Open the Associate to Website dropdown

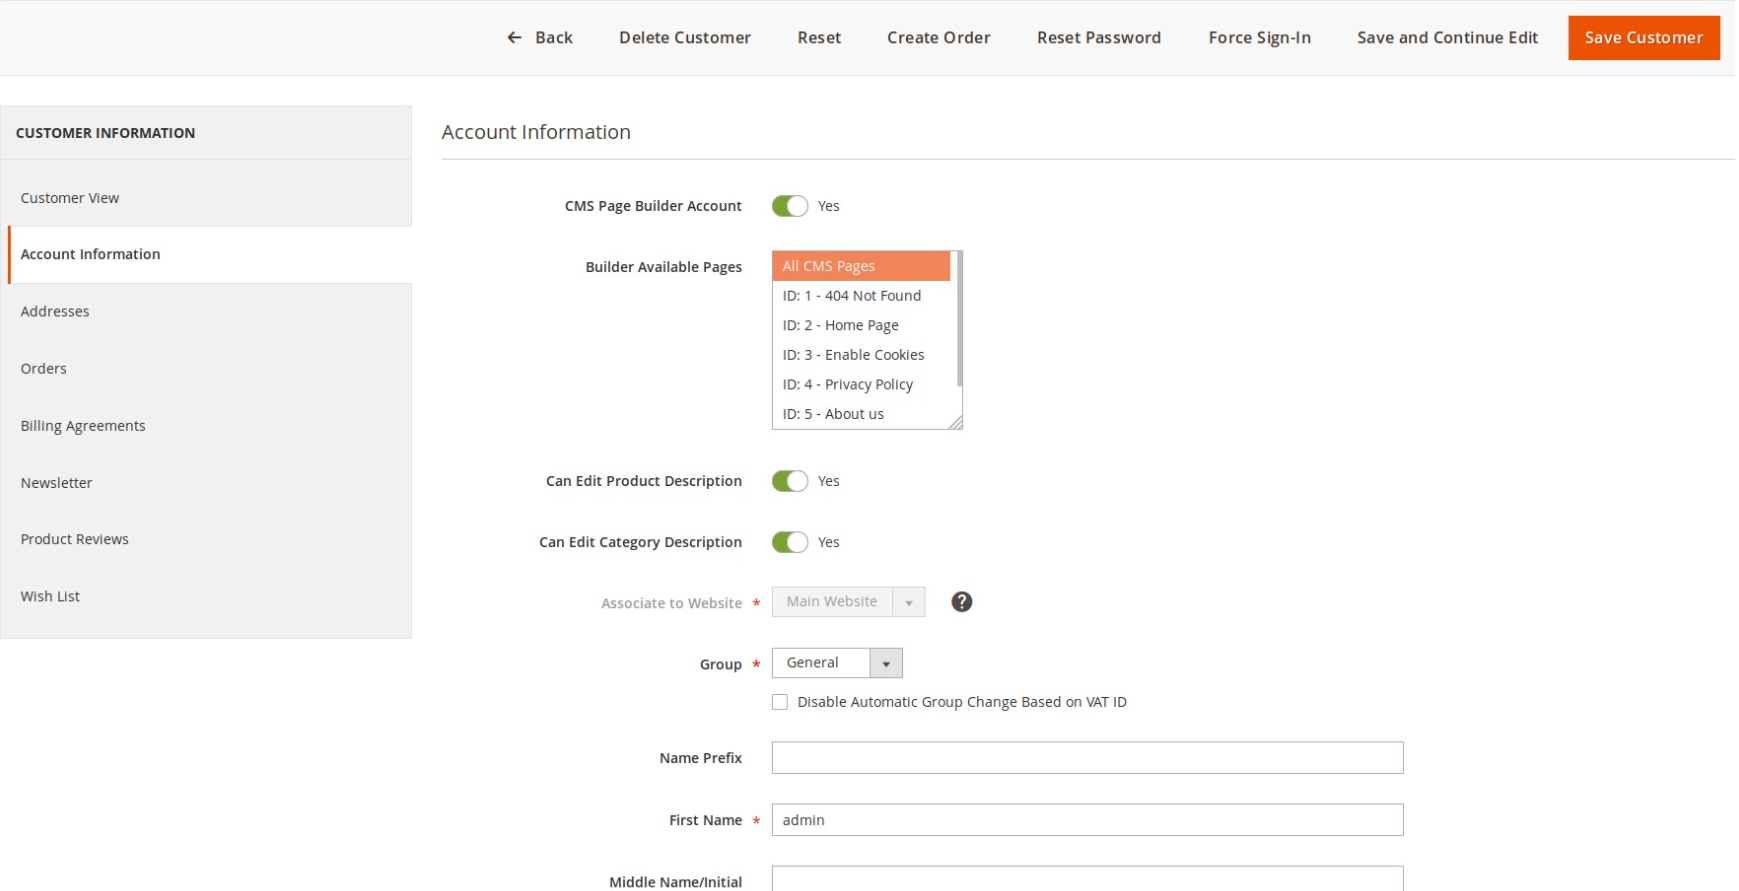click(x=848, y=602)
